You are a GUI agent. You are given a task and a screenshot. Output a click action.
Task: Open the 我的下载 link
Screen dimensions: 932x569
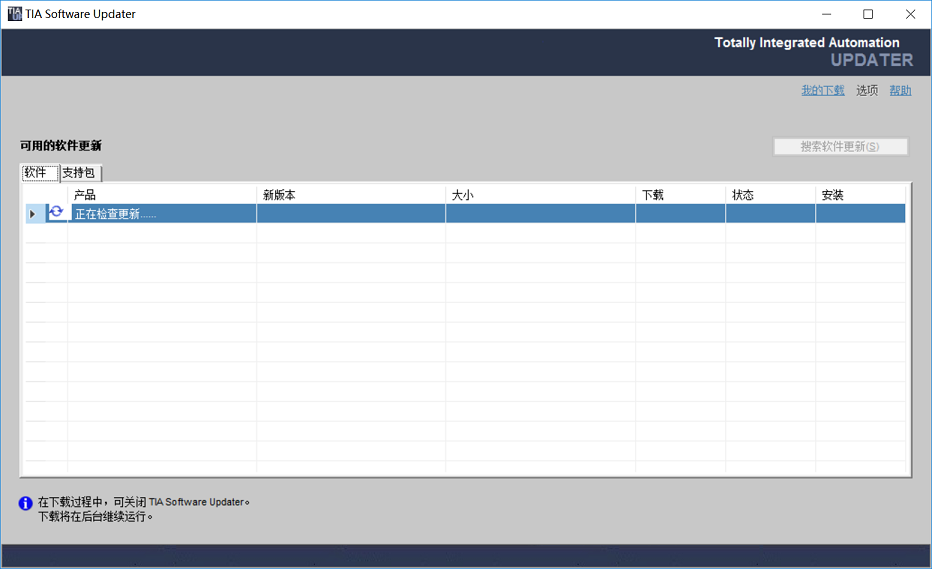(x=822, y=91)
